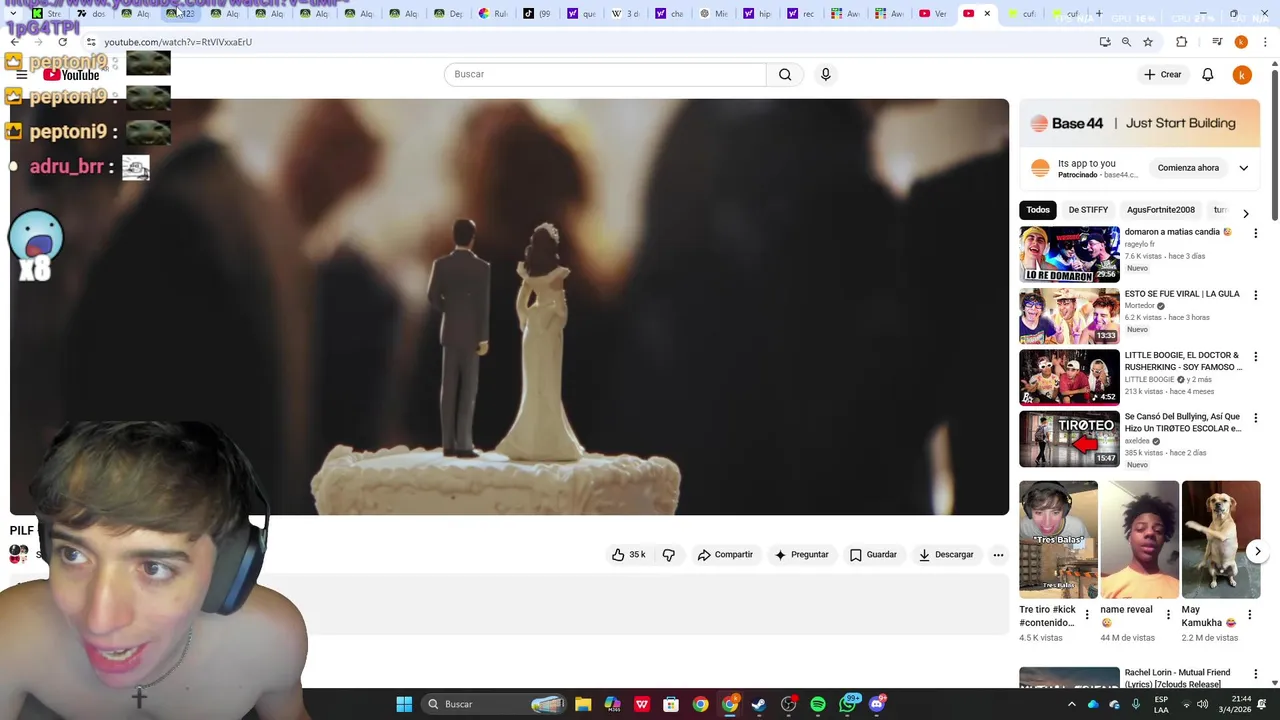Click the YouTube search magnifier button

click(785, 74)
